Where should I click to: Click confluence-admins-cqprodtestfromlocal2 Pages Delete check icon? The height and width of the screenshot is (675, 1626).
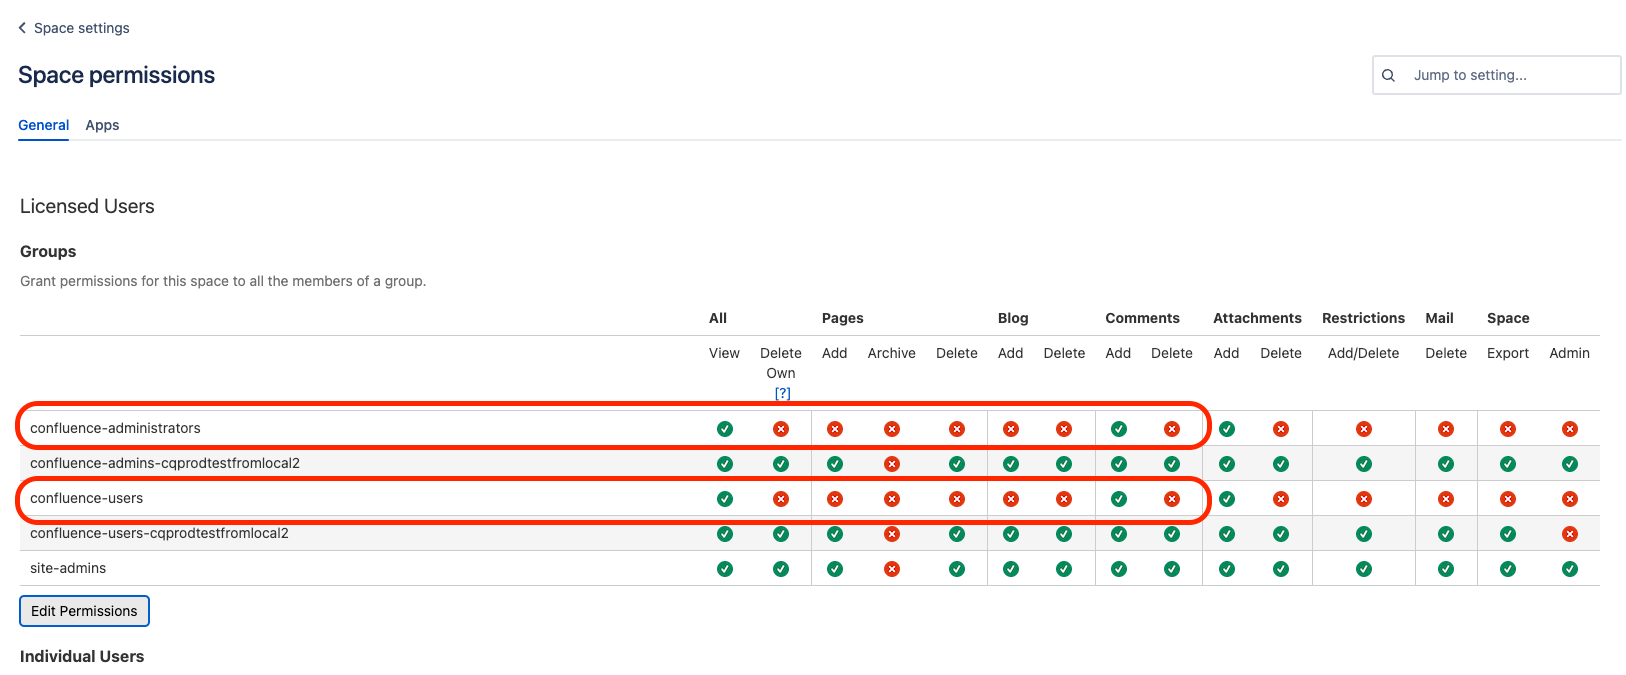tap(957, 464)
